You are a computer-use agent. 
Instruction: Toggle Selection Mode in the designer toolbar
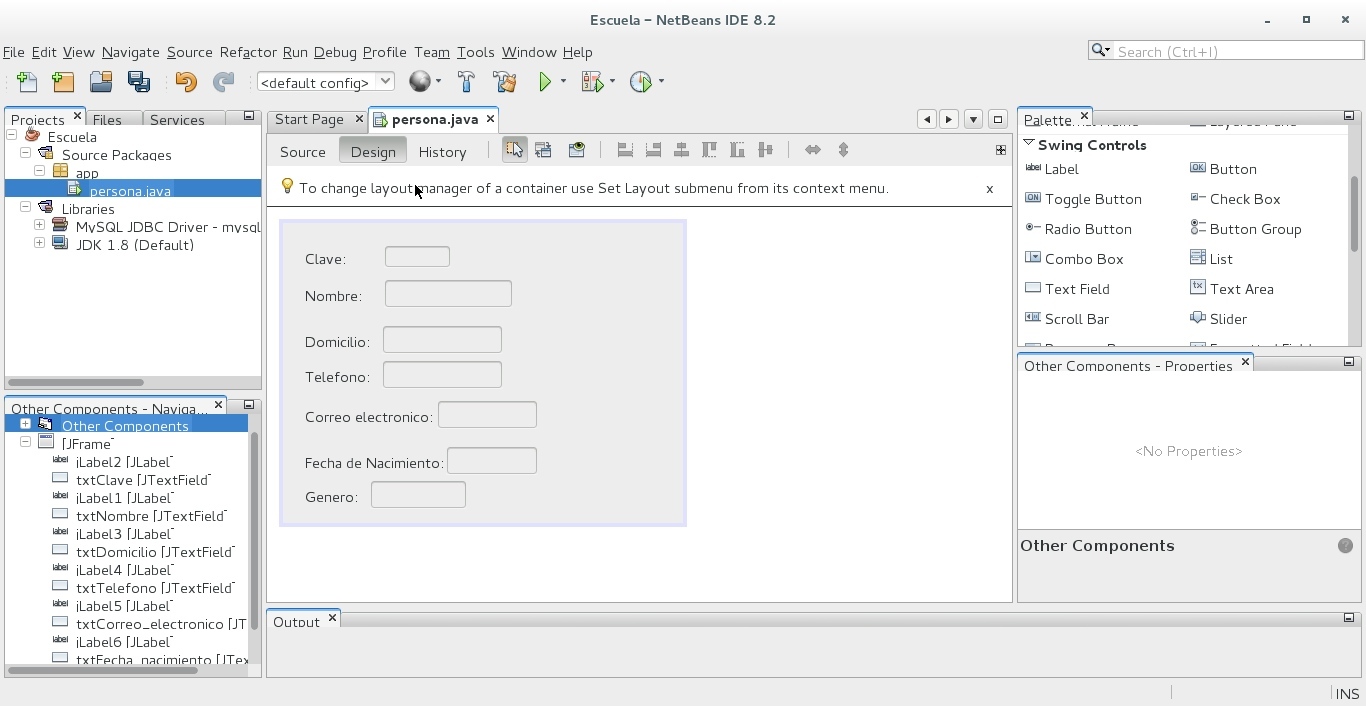tap(514, 150)
